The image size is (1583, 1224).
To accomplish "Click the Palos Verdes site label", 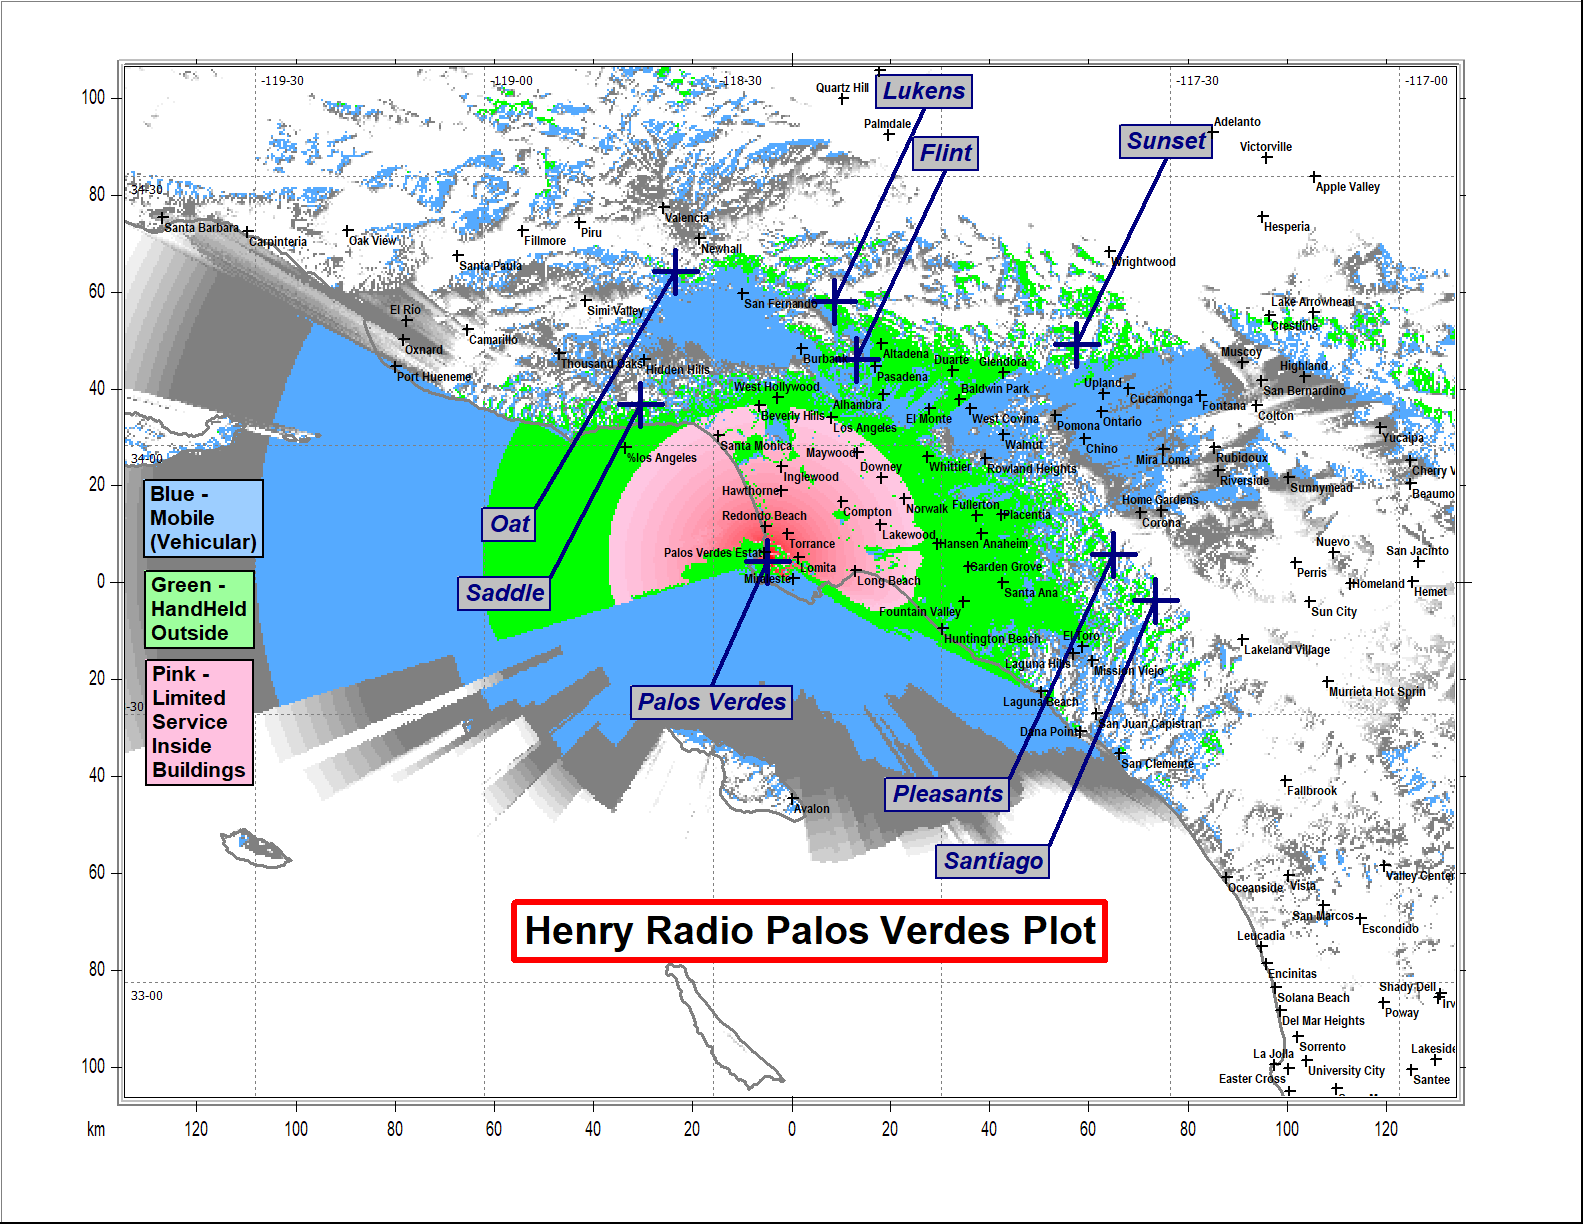I will (712, 702).
